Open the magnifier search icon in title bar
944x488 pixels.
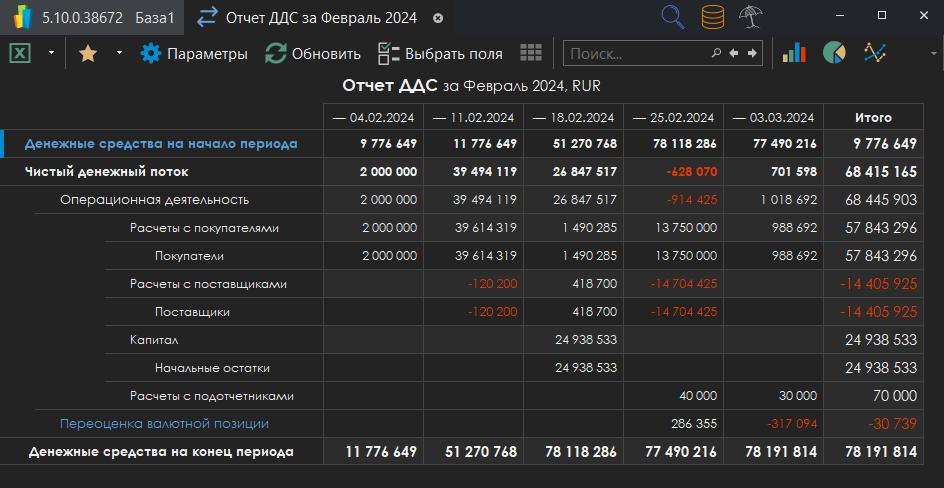[x=673, y=17]
